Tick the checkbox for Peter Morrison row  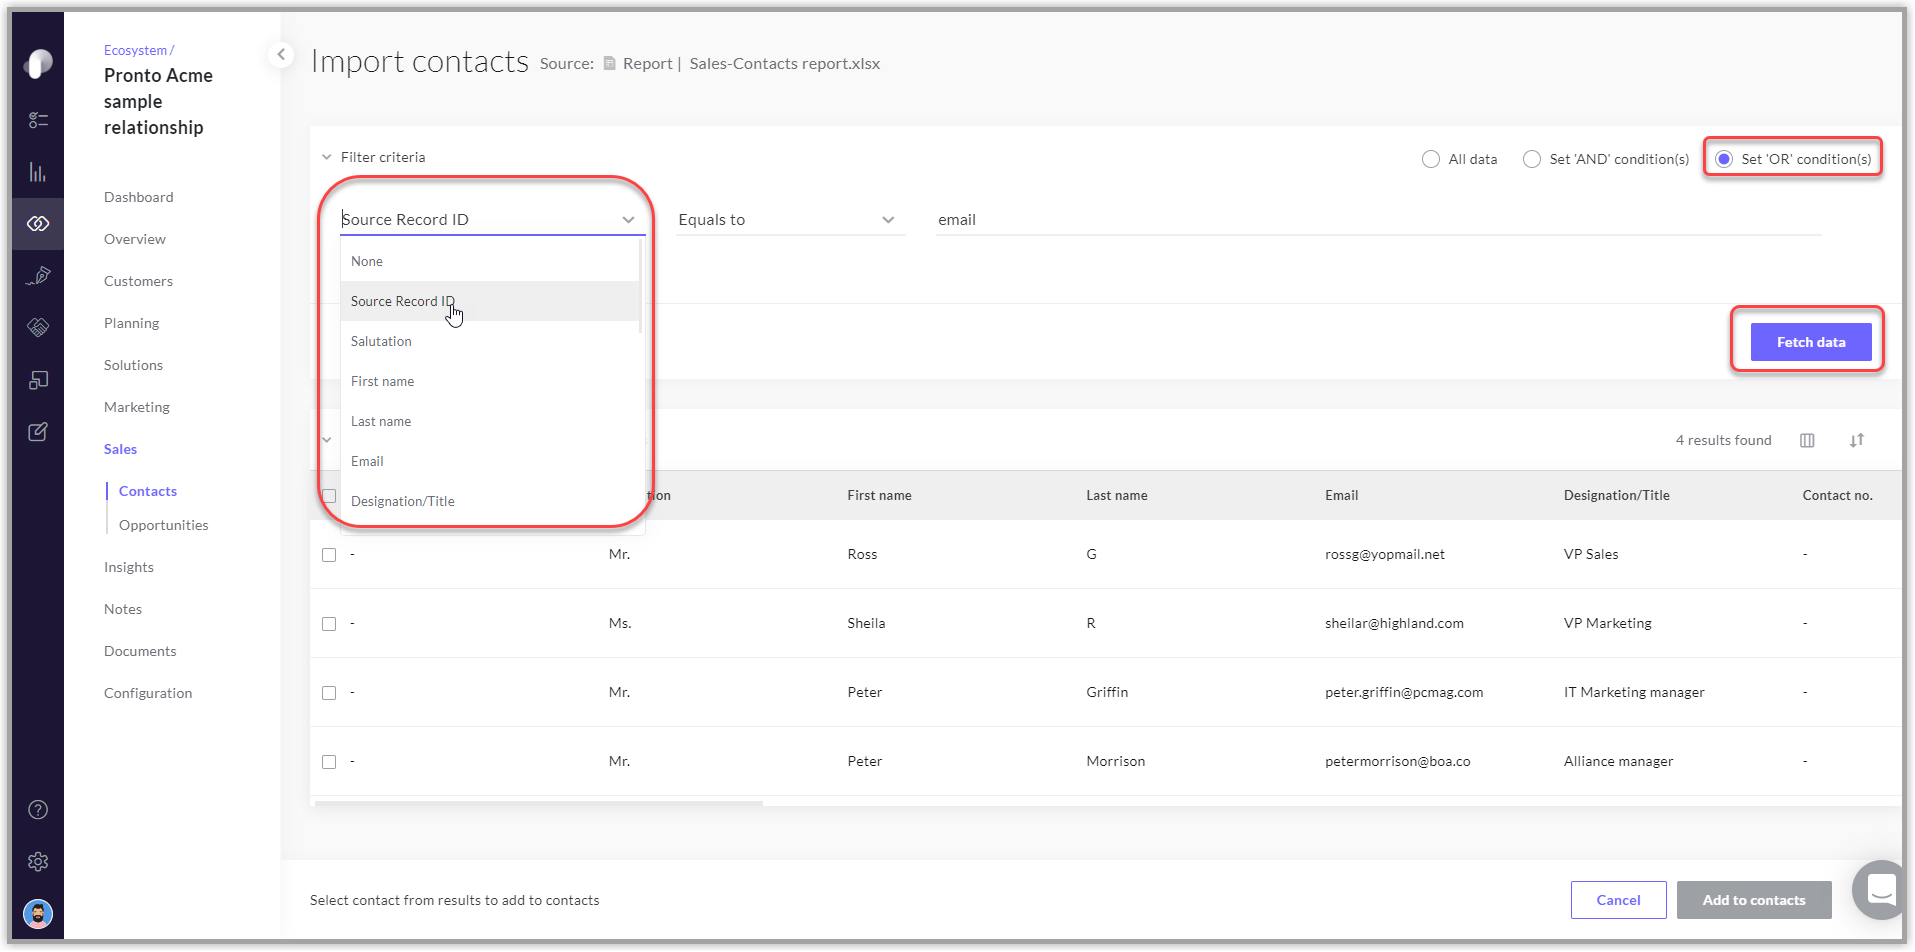[329, 762]
